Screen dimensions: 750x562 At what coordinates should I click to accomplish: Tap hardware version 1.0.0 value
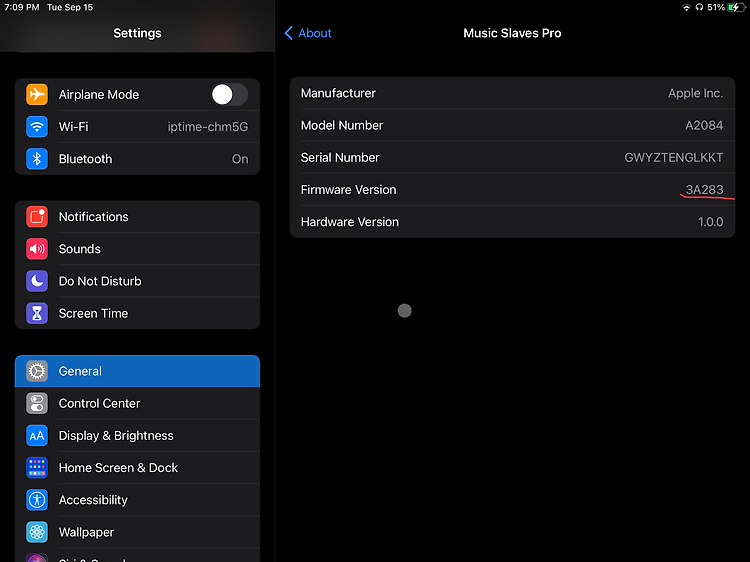(711, 222)
